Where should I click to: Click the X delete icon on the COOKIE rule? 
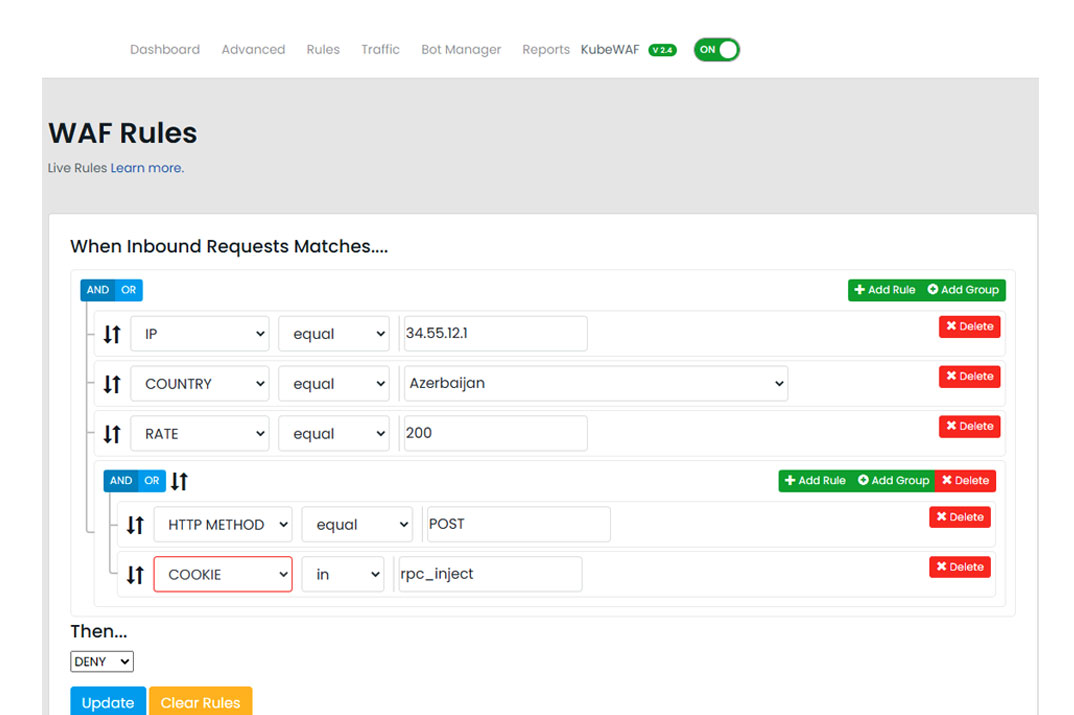[x=944, y=567]
